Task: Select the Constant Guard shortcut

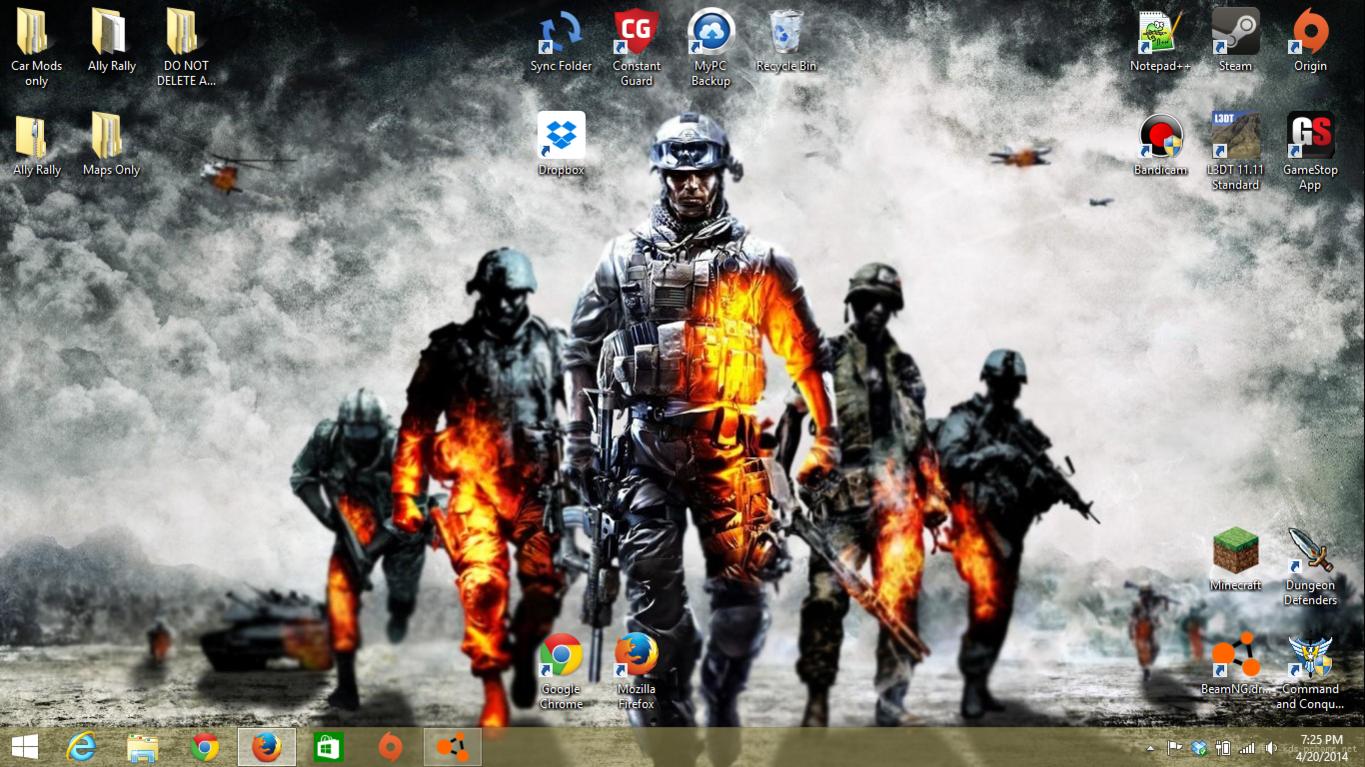Action: click(x=636, y=47)
